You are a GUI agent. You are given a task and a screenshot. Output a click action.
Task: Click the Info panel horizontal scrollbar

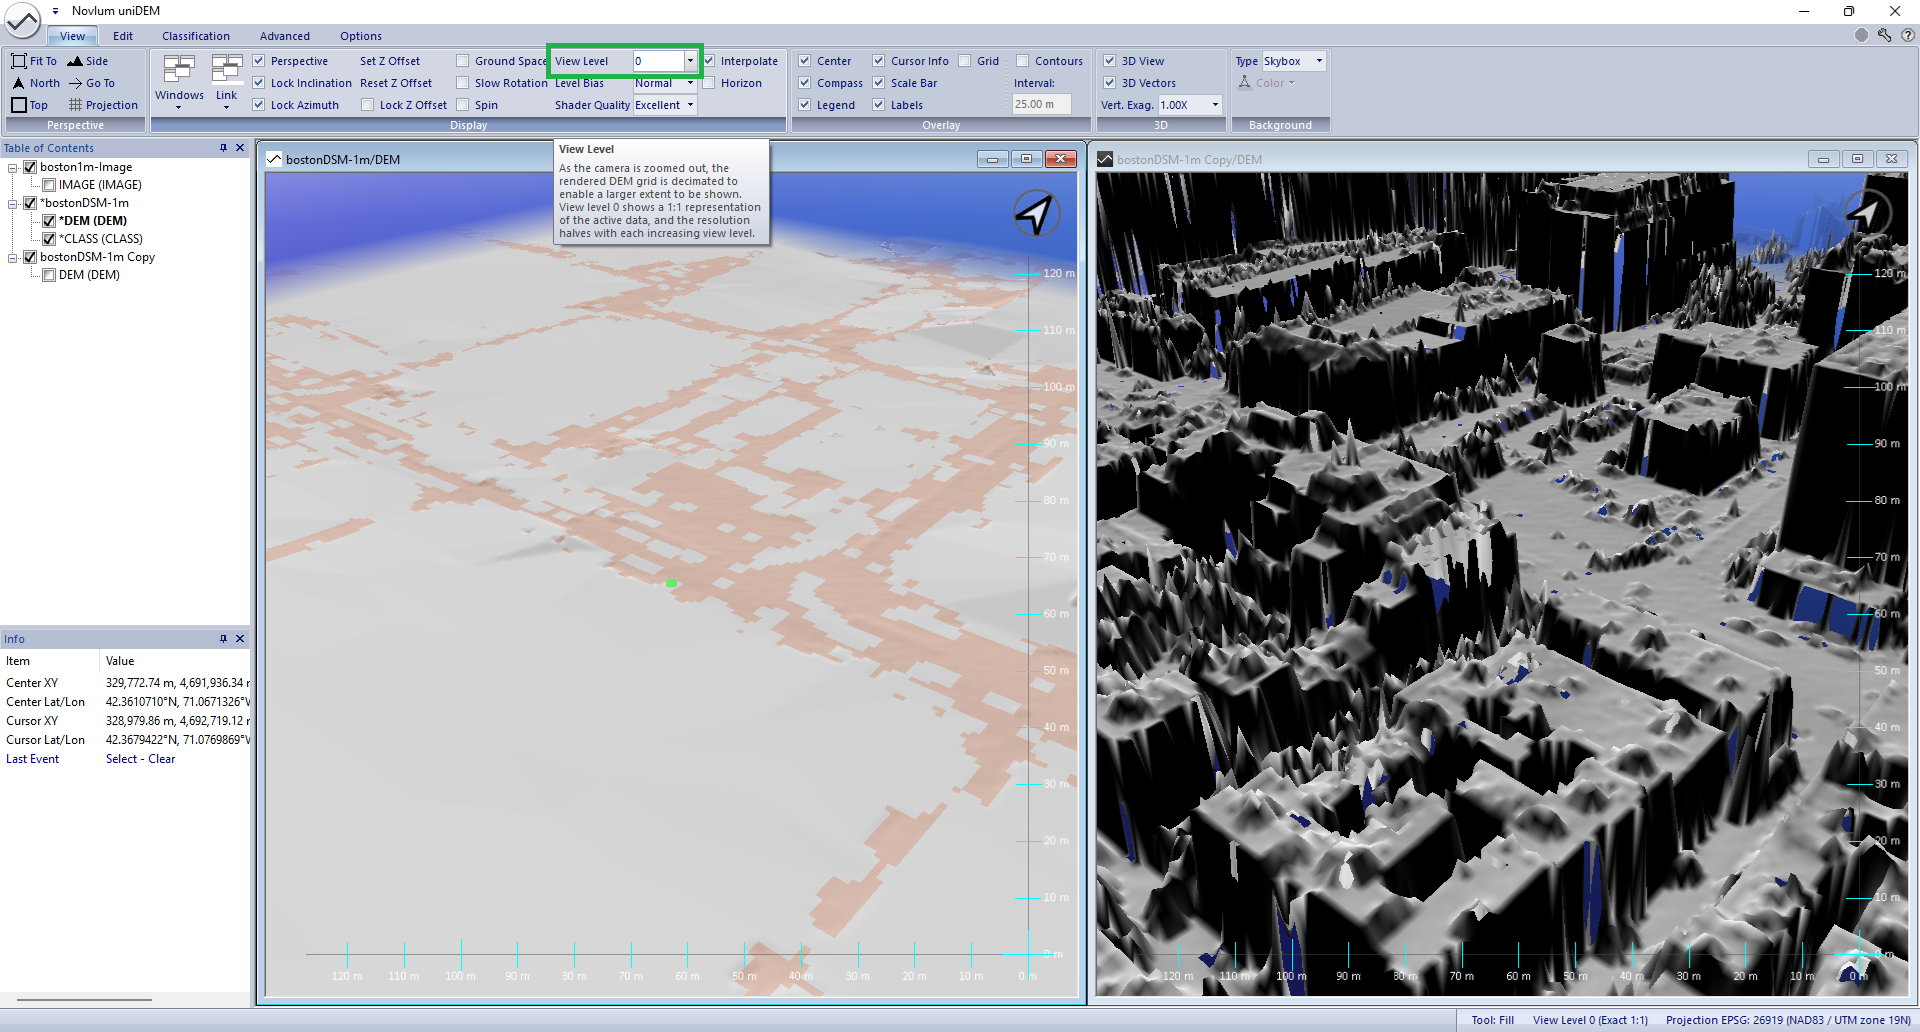(x=85, y=999)
